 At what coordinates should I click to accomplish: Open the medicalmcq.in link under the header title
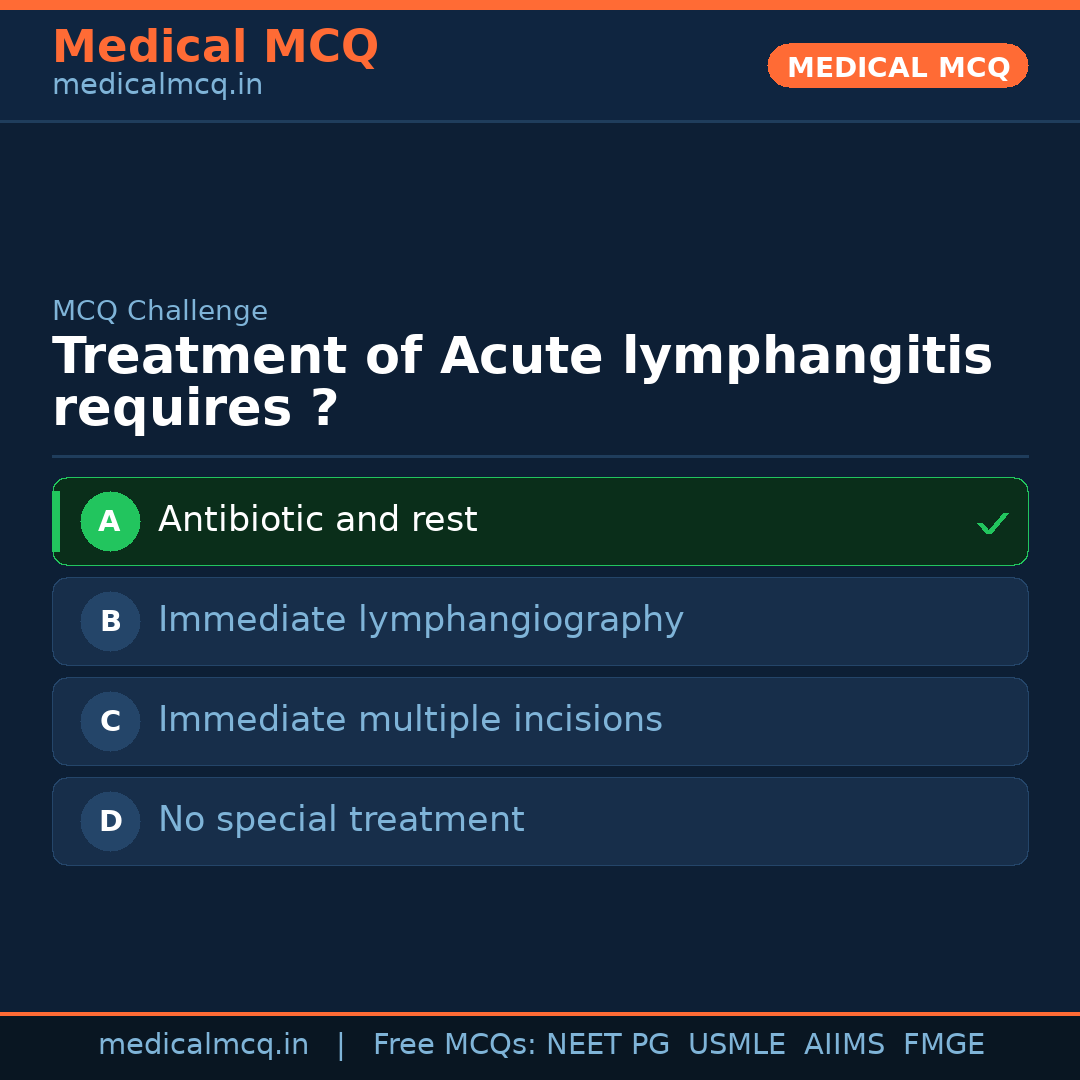click(x=157, y=86)
